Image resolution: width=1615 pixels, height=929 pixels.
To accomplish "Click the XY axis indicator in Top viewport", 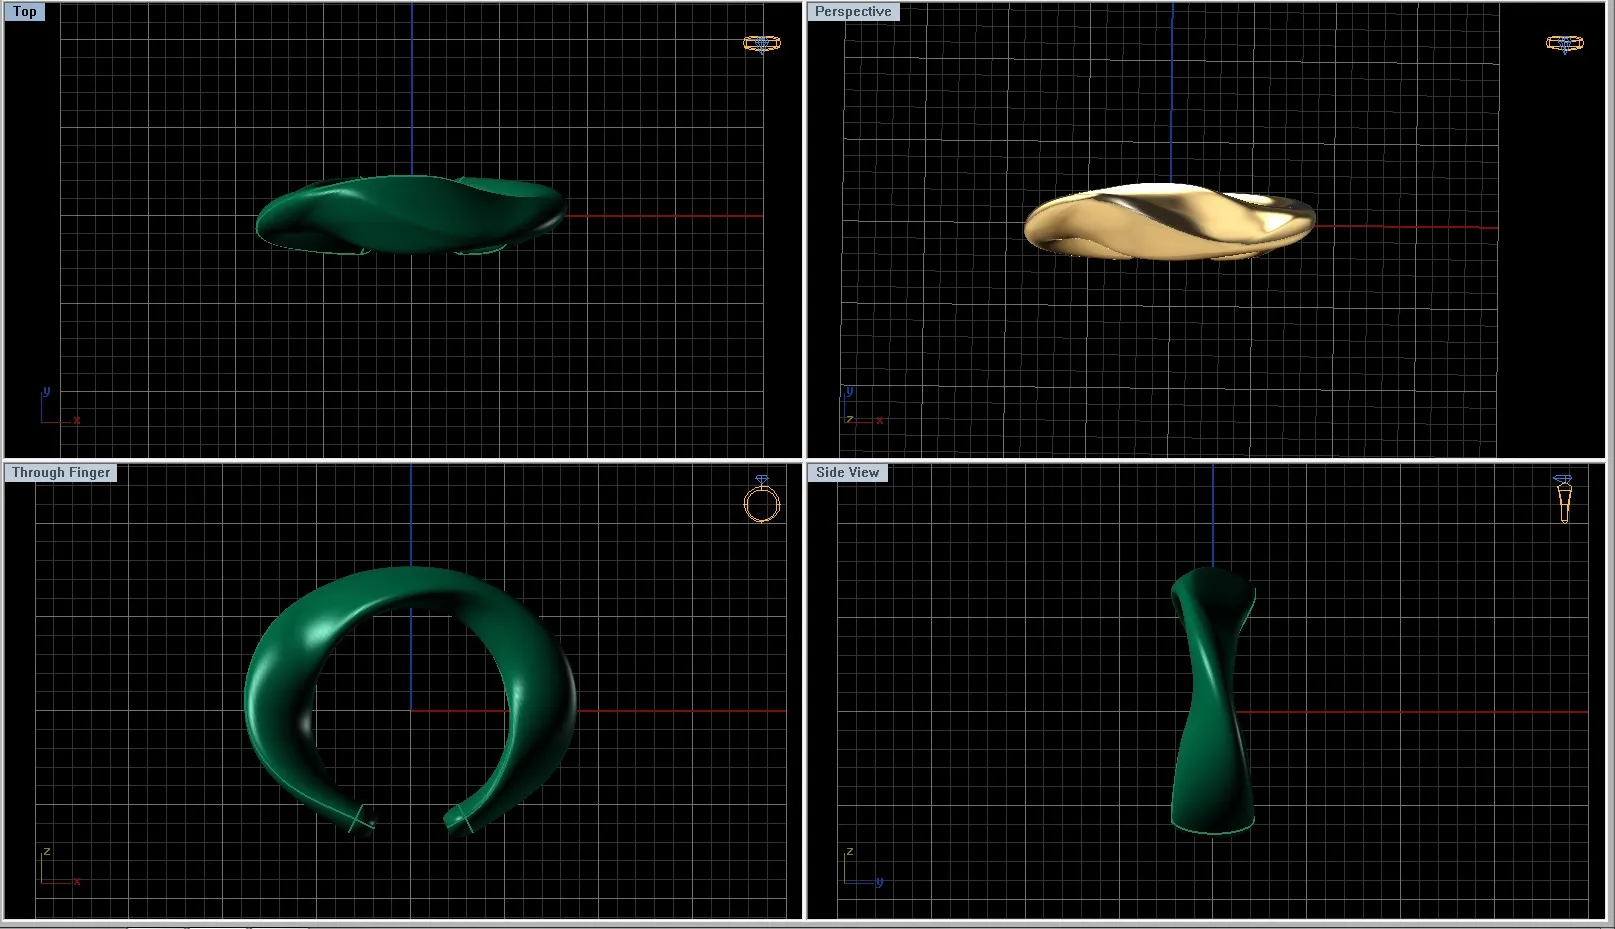I will 58,408.
